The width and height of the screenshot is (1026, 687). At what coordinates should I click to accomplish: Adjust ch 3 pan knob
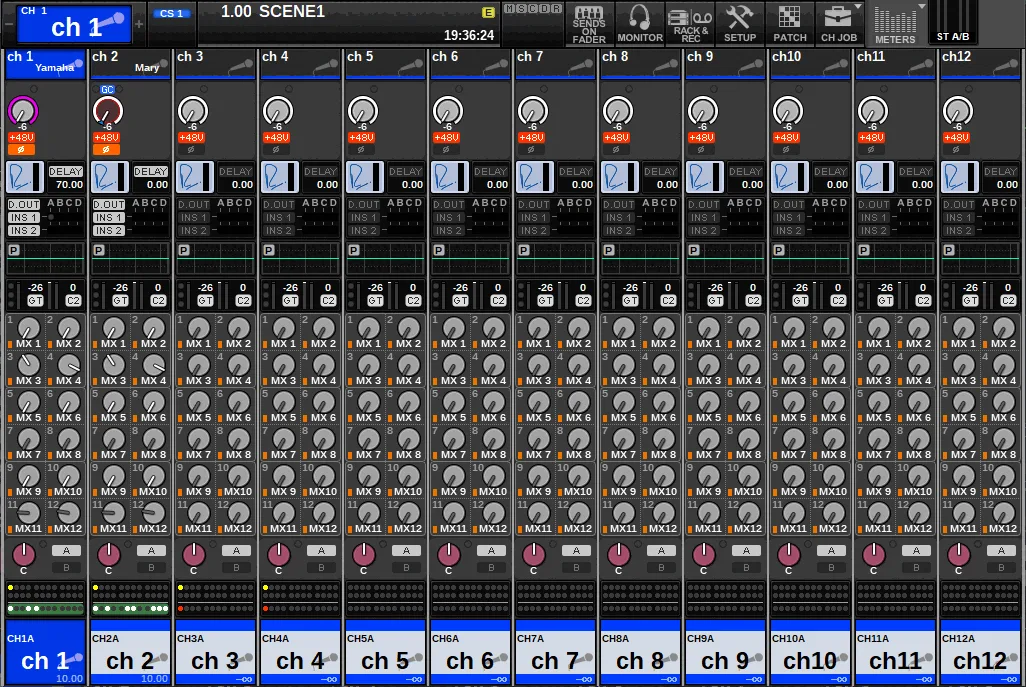[x=193, y=555]
